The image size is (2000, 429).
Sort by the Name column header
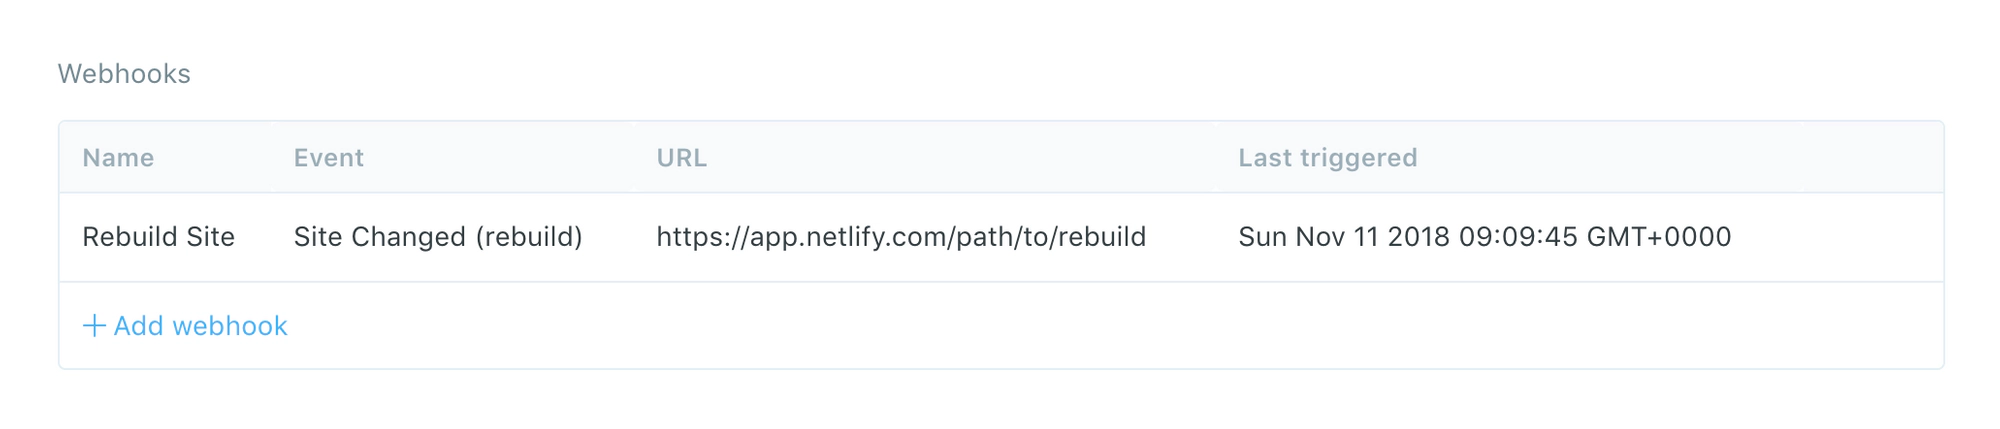[118, 158]
